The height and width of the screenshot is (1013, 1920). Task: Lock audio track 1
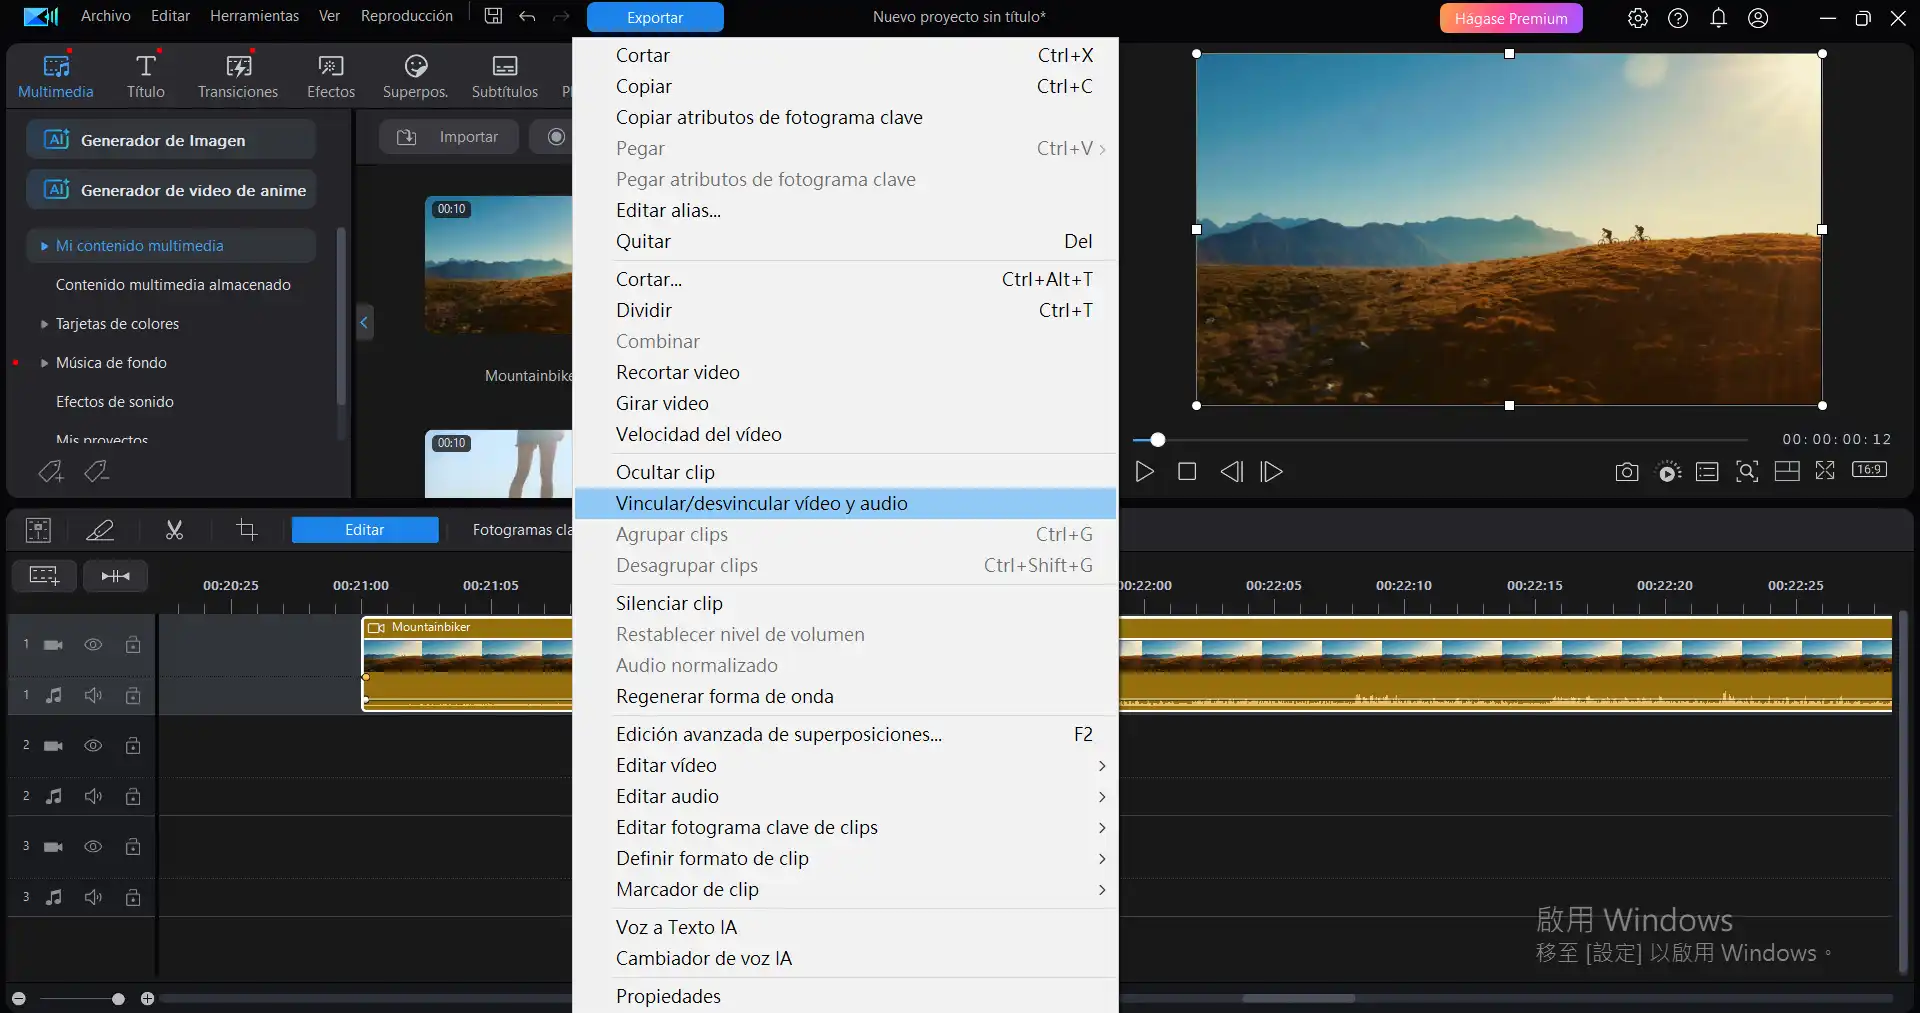(x=133, y=695)
